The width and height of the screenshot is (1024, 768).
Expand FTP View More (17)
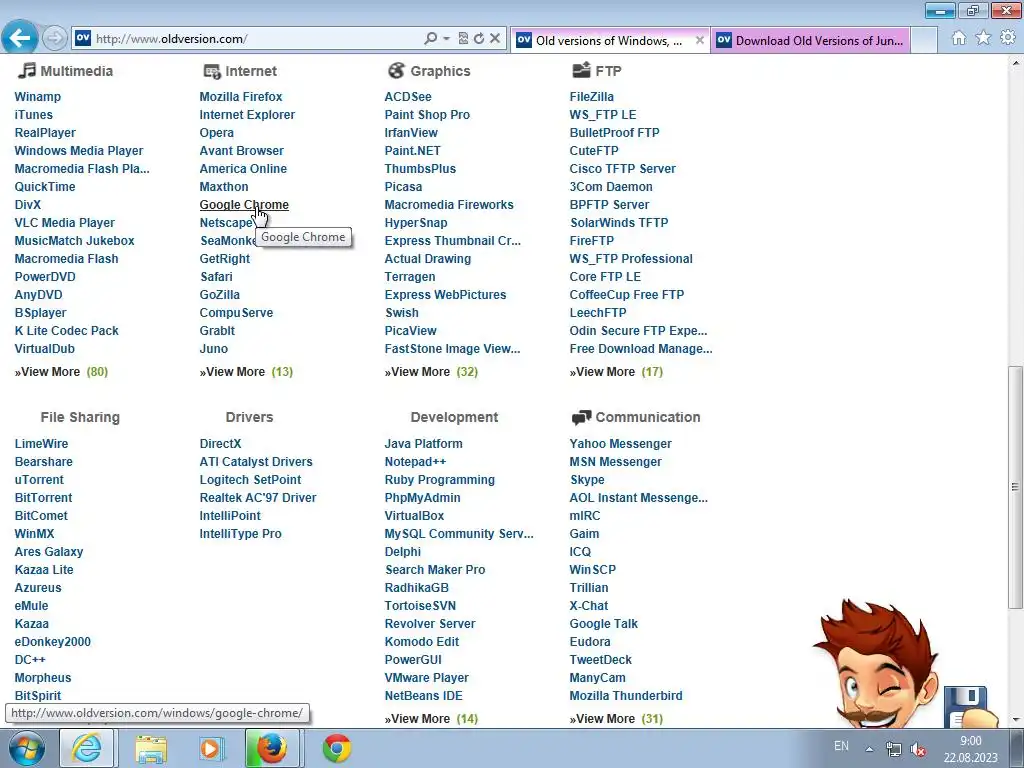point(616,372)
